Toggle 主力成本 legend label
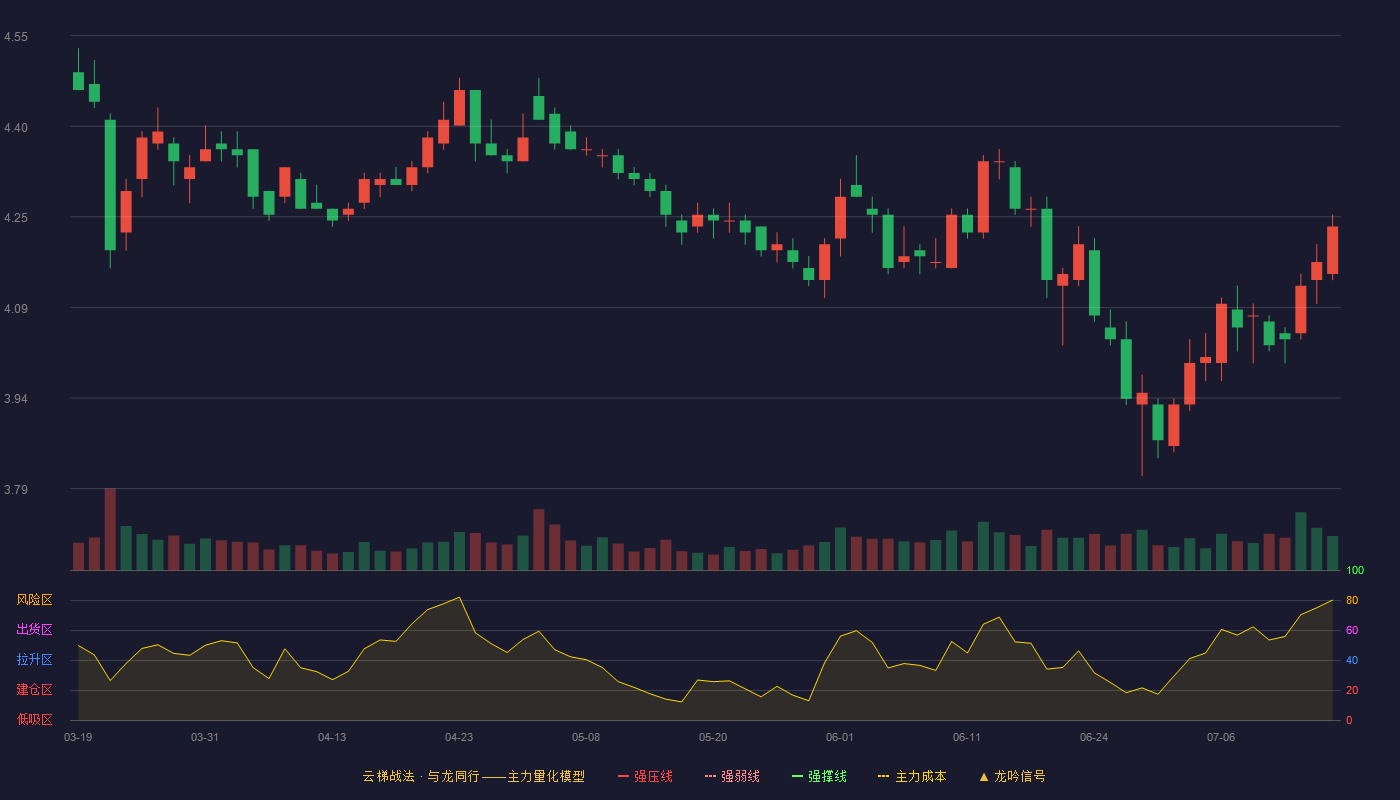 (921, 776)
